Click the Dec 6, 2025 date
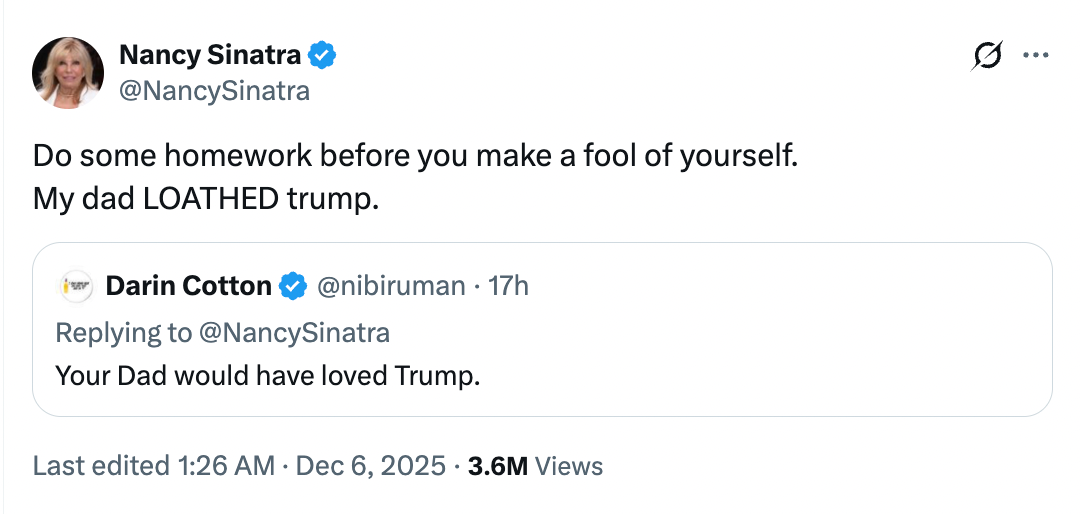Screen dimensions: 1080x514 (371, 466)
